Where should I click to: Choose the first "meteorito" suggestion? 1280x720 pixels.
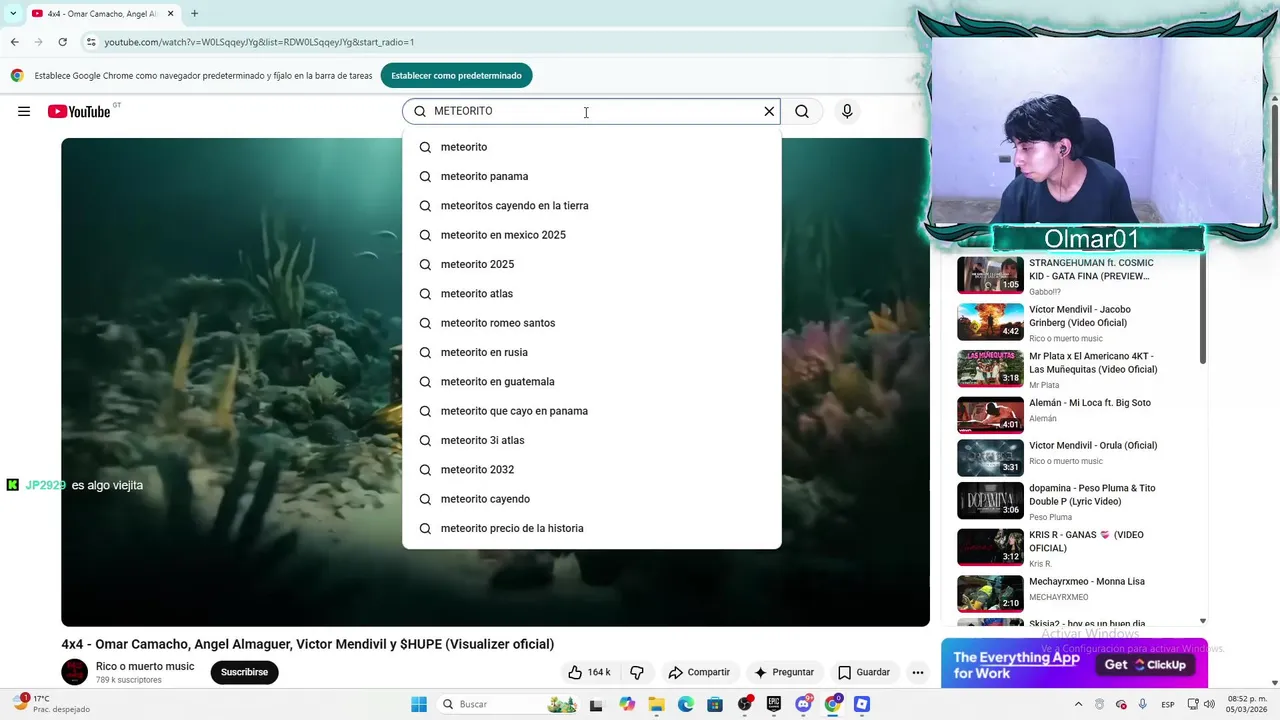[x=592, y=147]
